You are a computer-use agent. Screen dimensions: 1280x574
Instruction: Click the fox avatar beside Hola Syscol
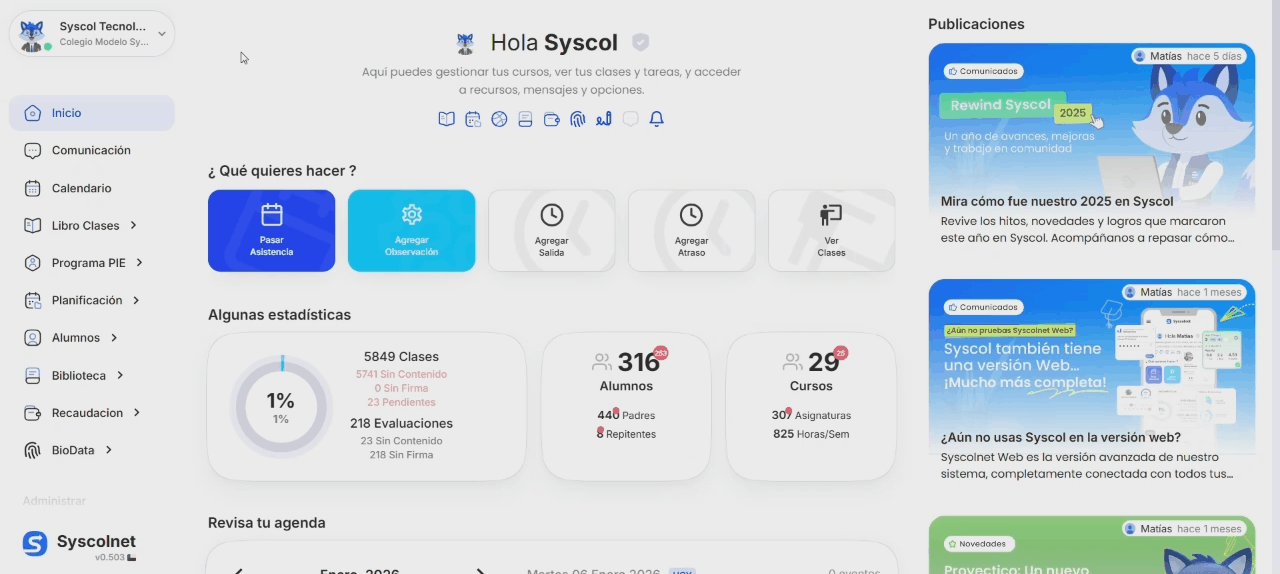point(465,43)
